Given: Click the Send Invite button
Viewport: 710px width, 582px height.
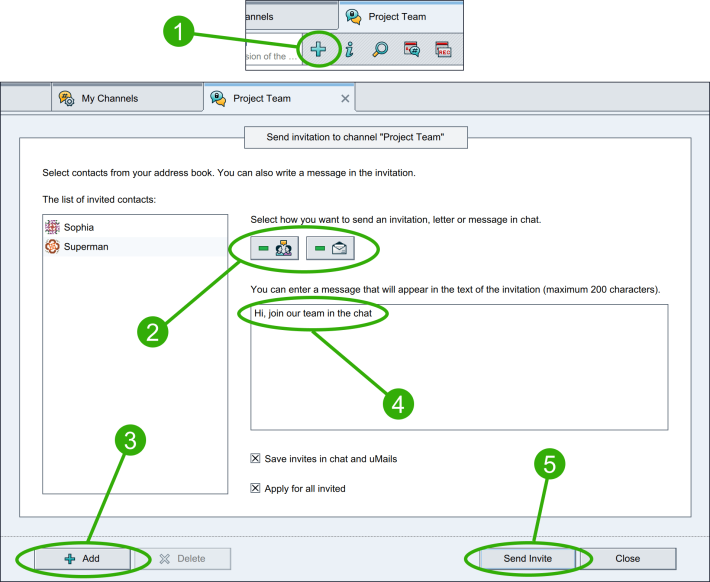Looking at the screenshot, I should 528,558.
